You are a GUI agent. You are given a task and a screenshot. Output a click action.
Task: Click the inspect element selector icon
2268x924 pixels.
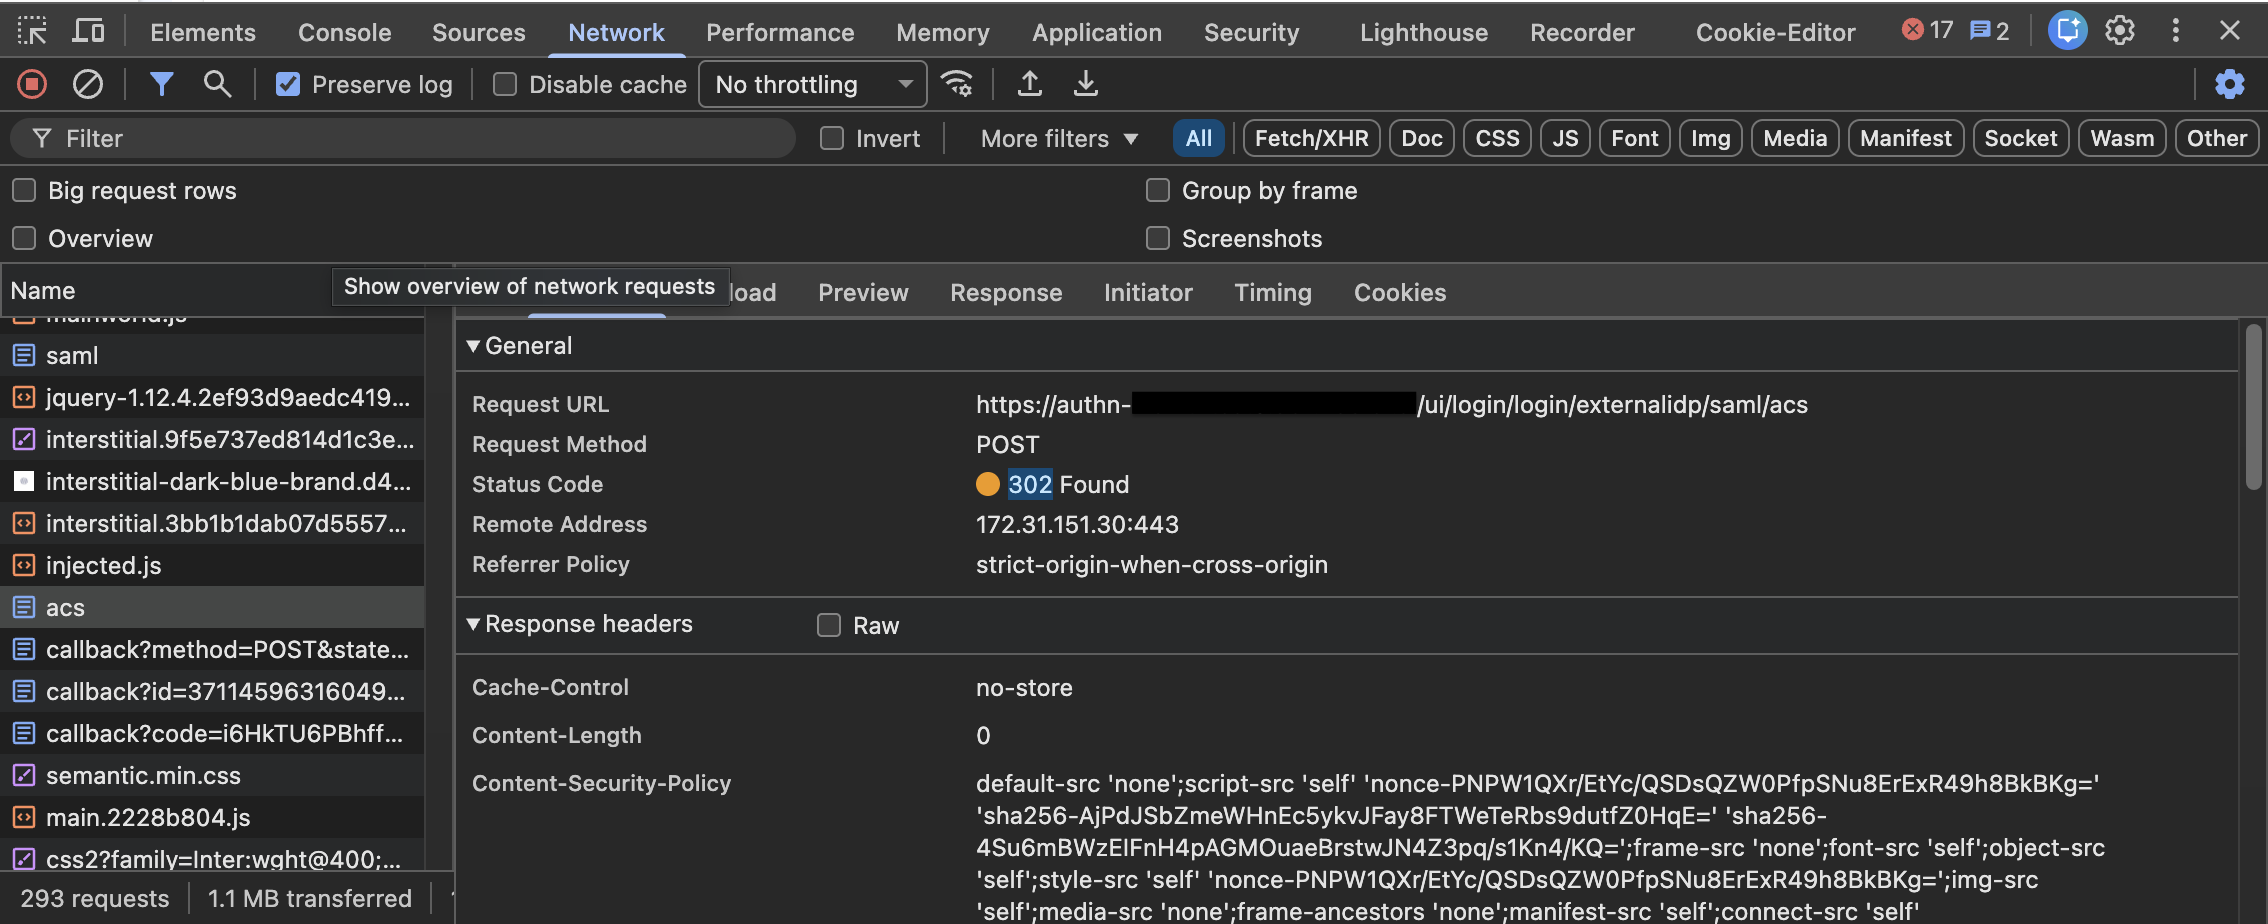tap(32, 32)
